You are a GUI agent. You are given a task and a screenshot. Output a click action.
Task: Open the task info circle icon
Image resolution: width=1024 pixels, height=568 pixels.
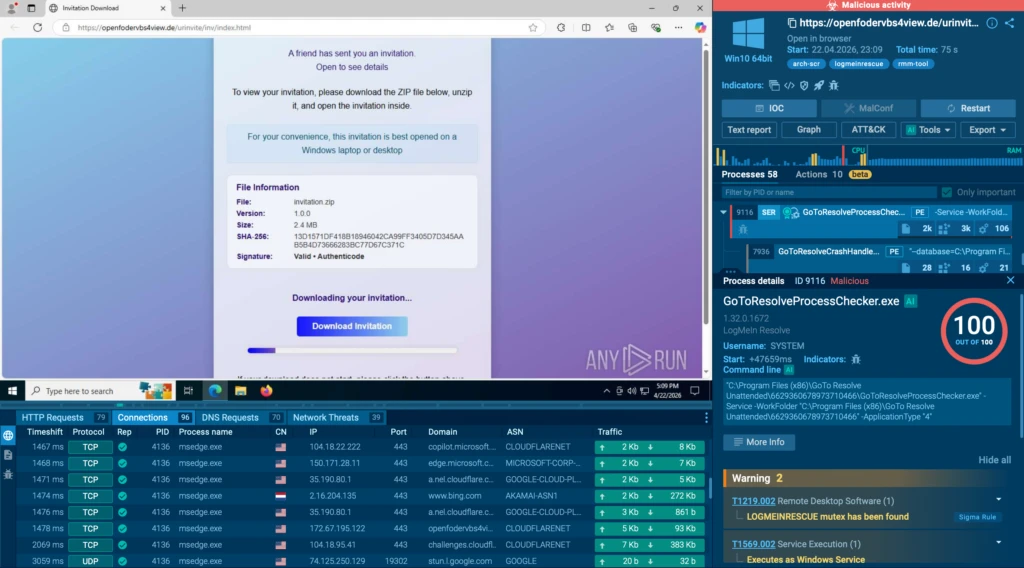pyautogui.click(x=991, y=23)
